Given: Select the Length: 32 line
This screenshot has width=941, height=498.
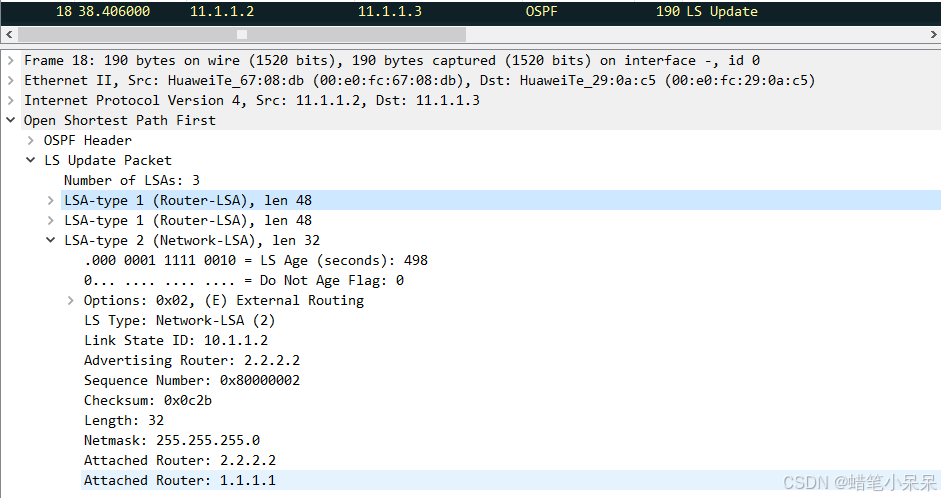Looking at the screenshot, I should pyautogui.click(x=124, y=421).
